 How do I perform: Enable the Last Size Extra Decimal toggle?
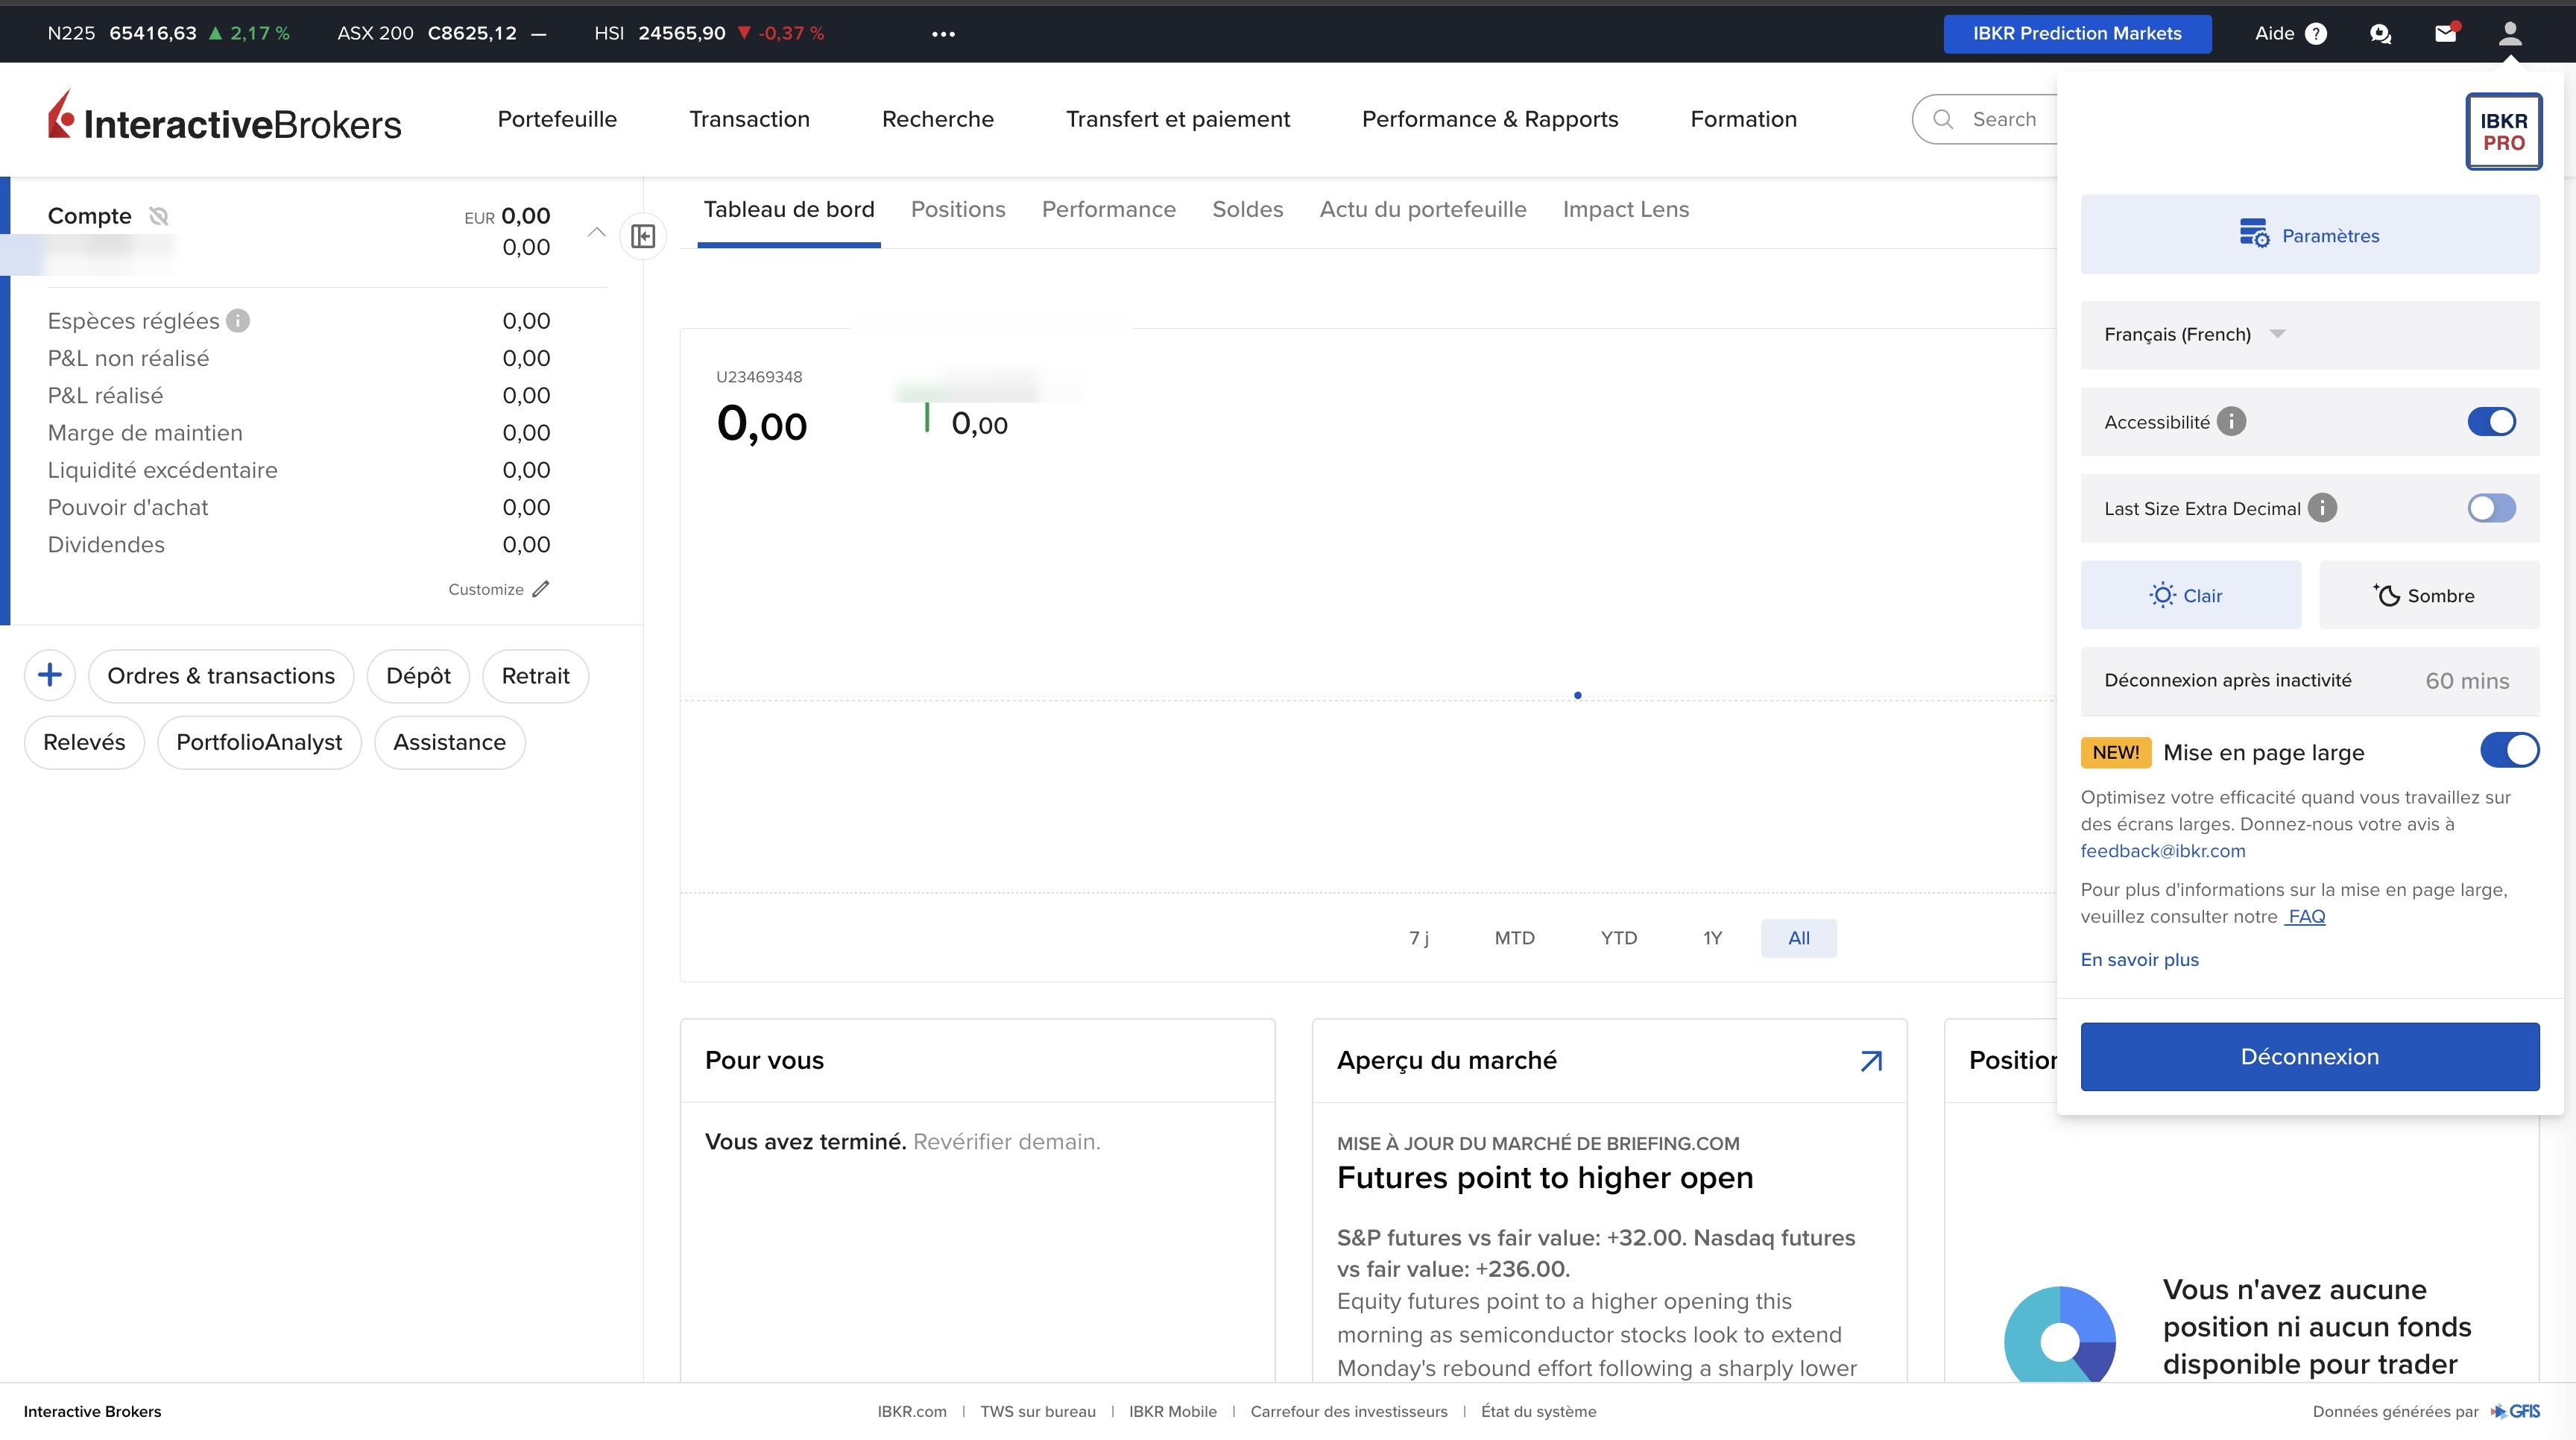point(2491,508)
